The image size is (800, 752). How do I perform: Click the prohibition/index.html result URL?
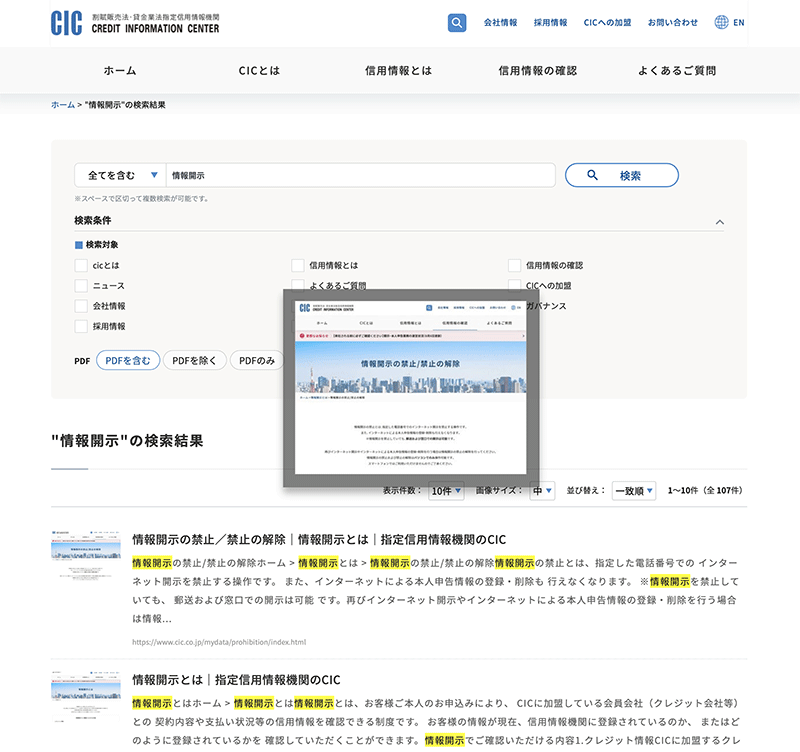pyautogui.click(x=219, y=642)
